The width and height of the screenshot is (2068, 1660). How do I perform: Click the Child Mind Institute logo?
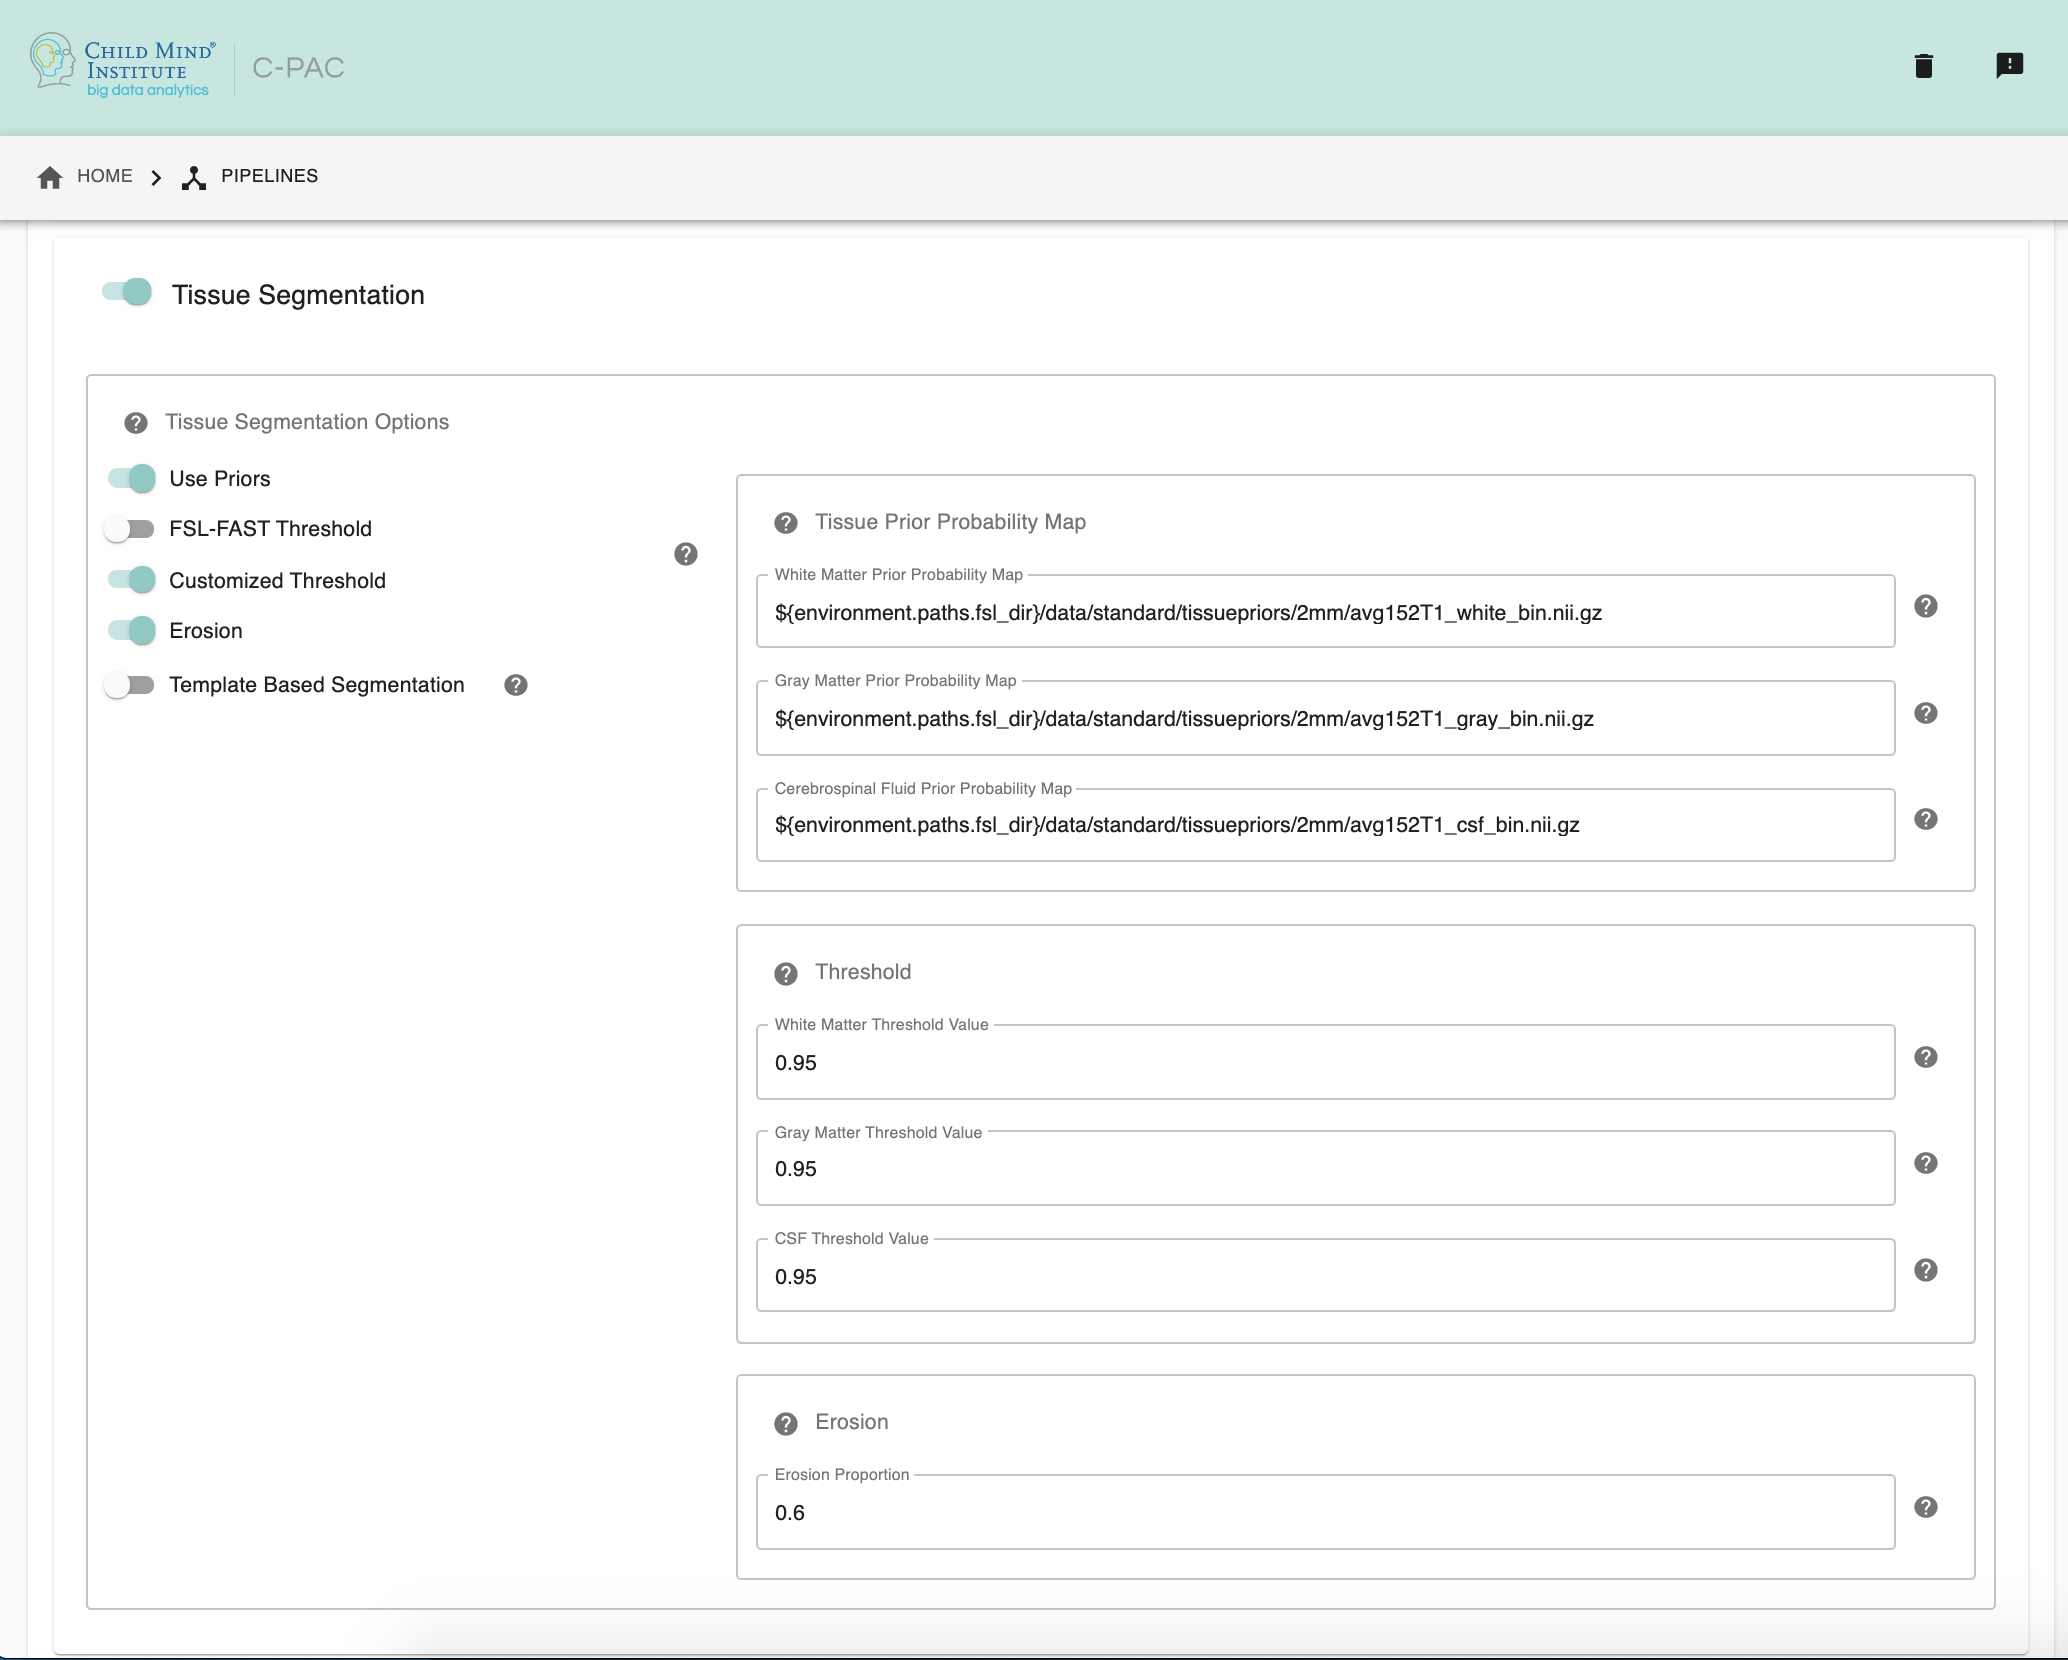tap(122, 66)
